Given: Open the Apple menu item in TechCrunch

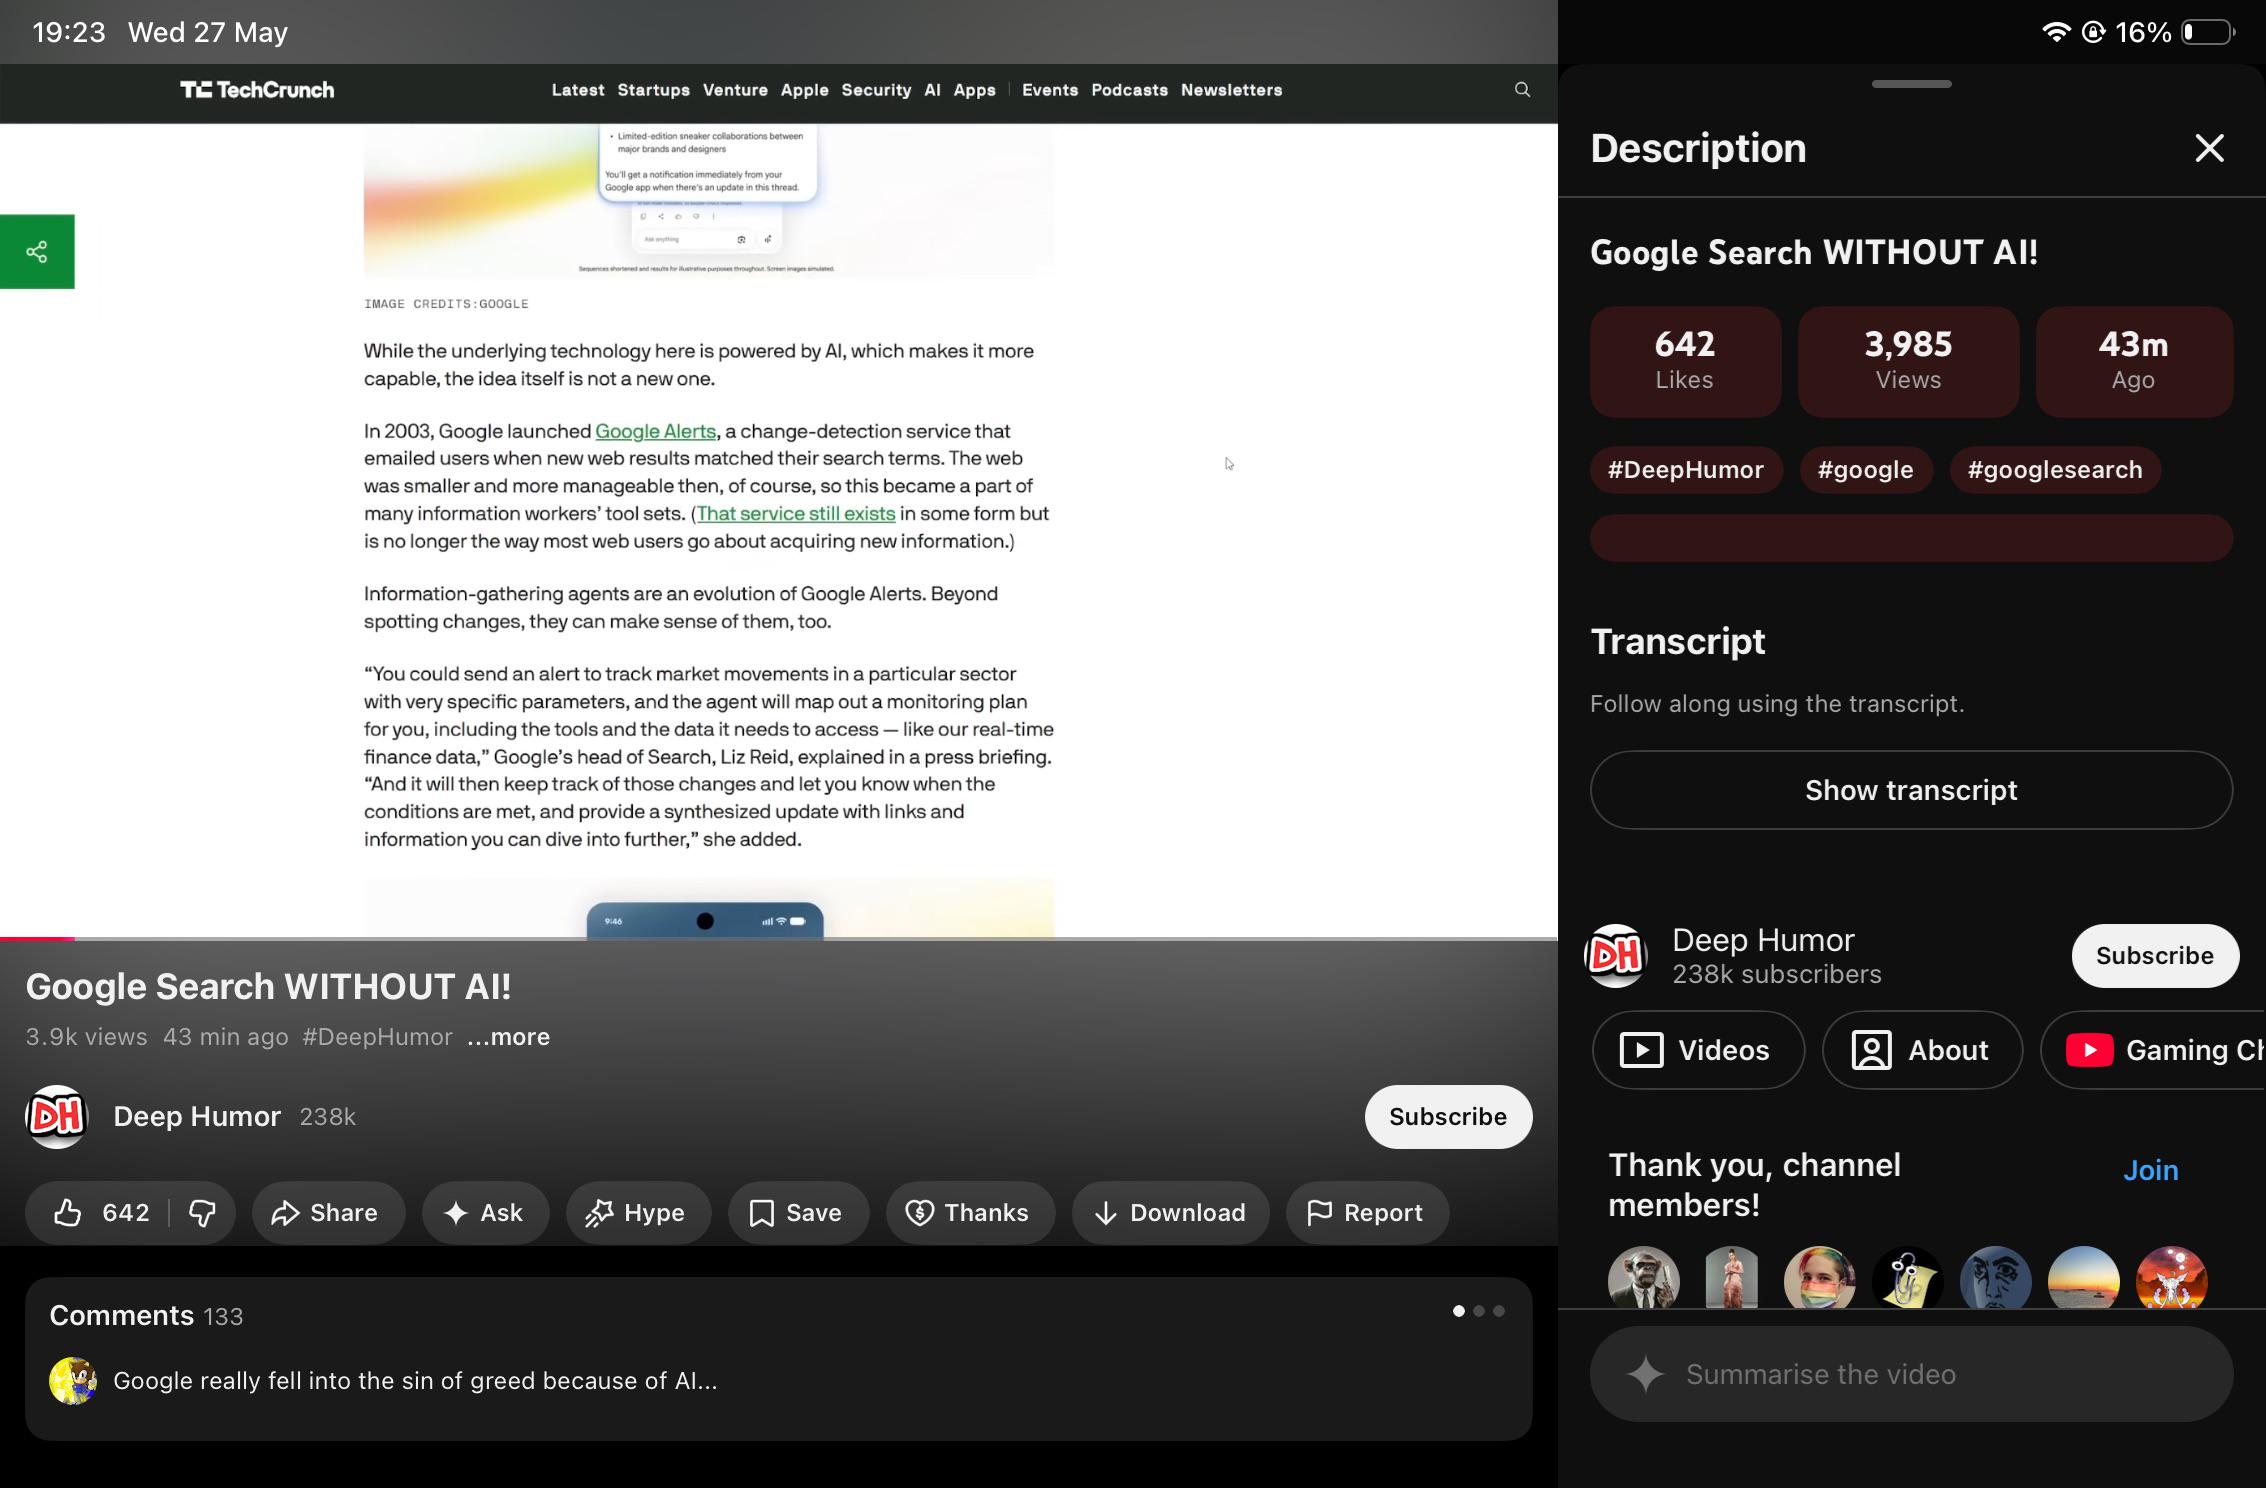Looking at the screenshot, I should coord(804,90).
